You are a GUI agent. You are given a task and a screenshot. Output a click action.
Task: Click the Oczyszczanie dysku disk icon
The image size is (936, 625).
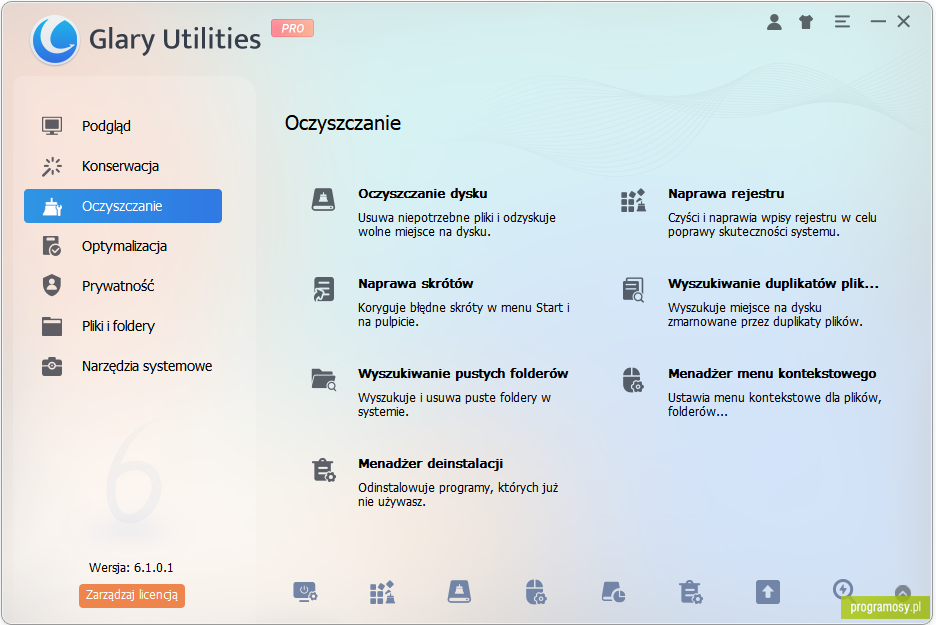coord(324,199)
